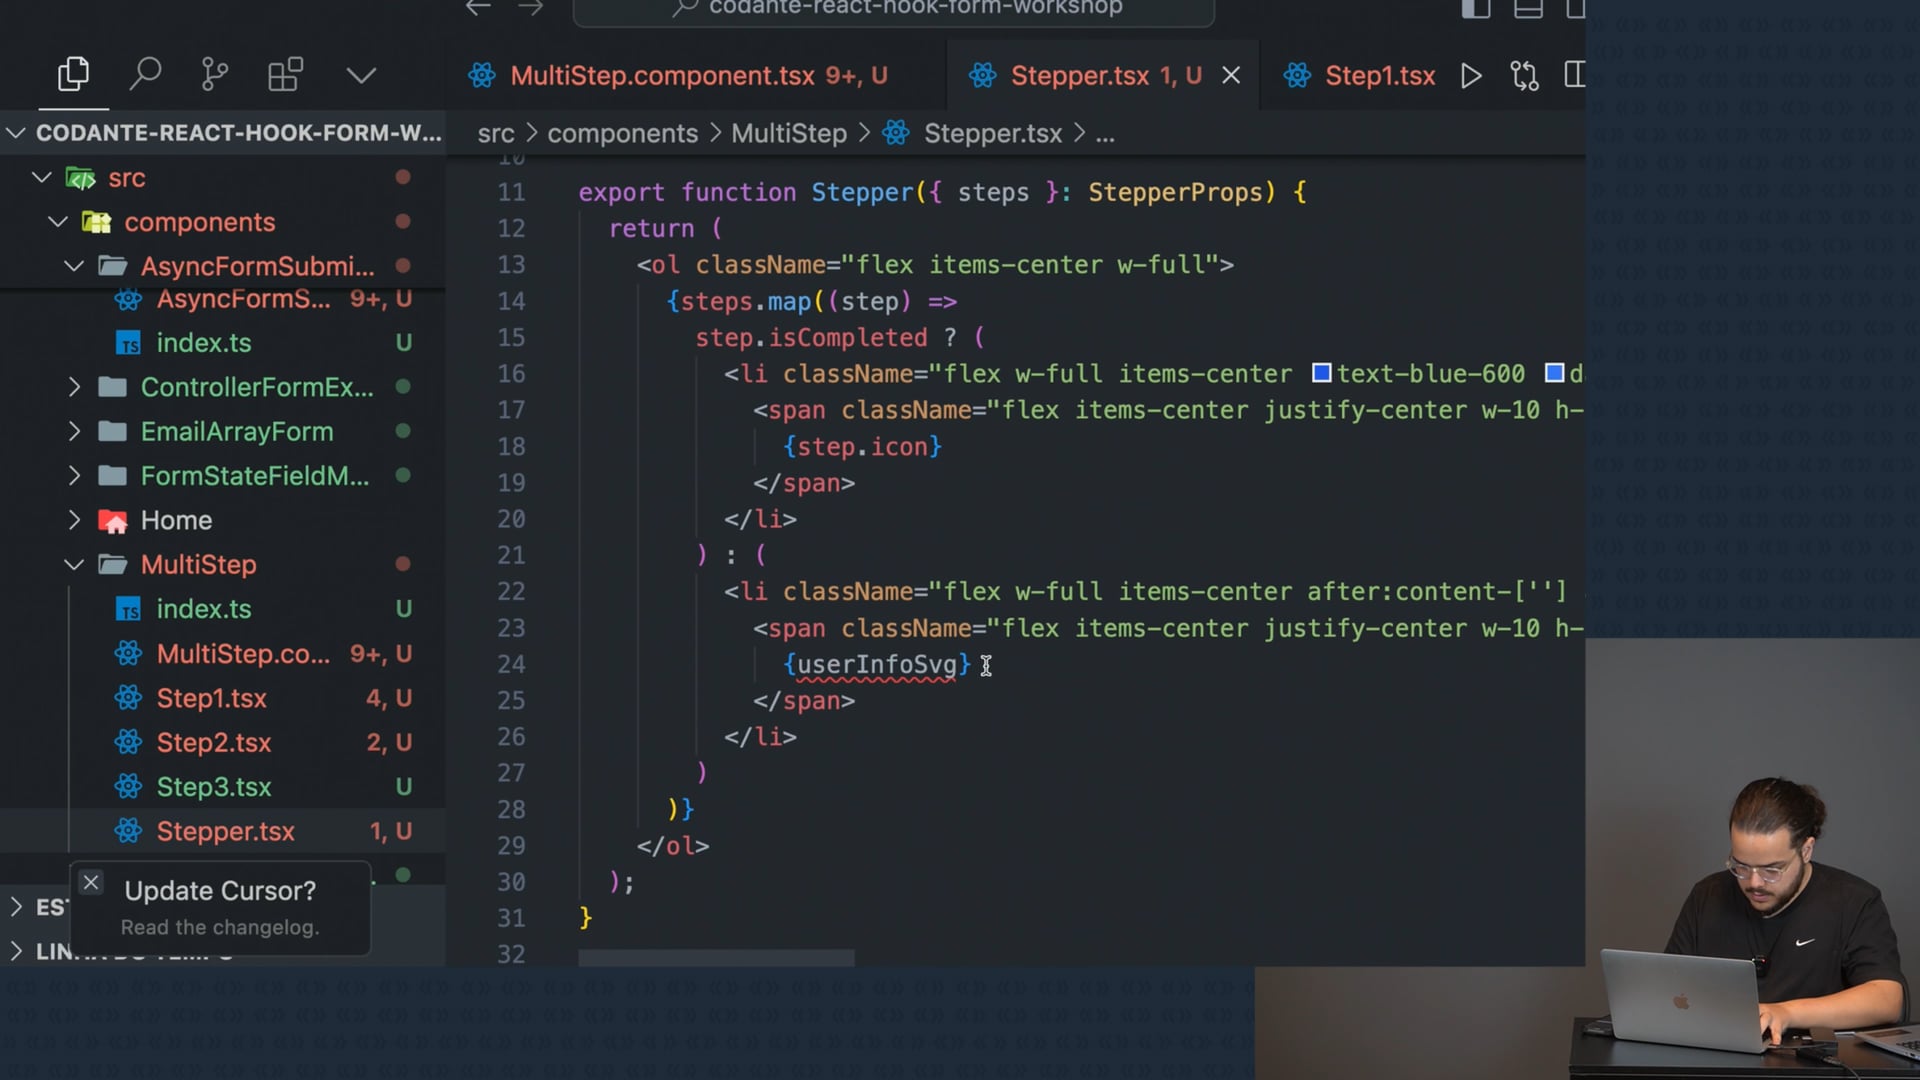Image resolution: width=1920 pixels, height=1080 pixels.
Task: Go back with the left arrow
Action: tap(478, 8)
